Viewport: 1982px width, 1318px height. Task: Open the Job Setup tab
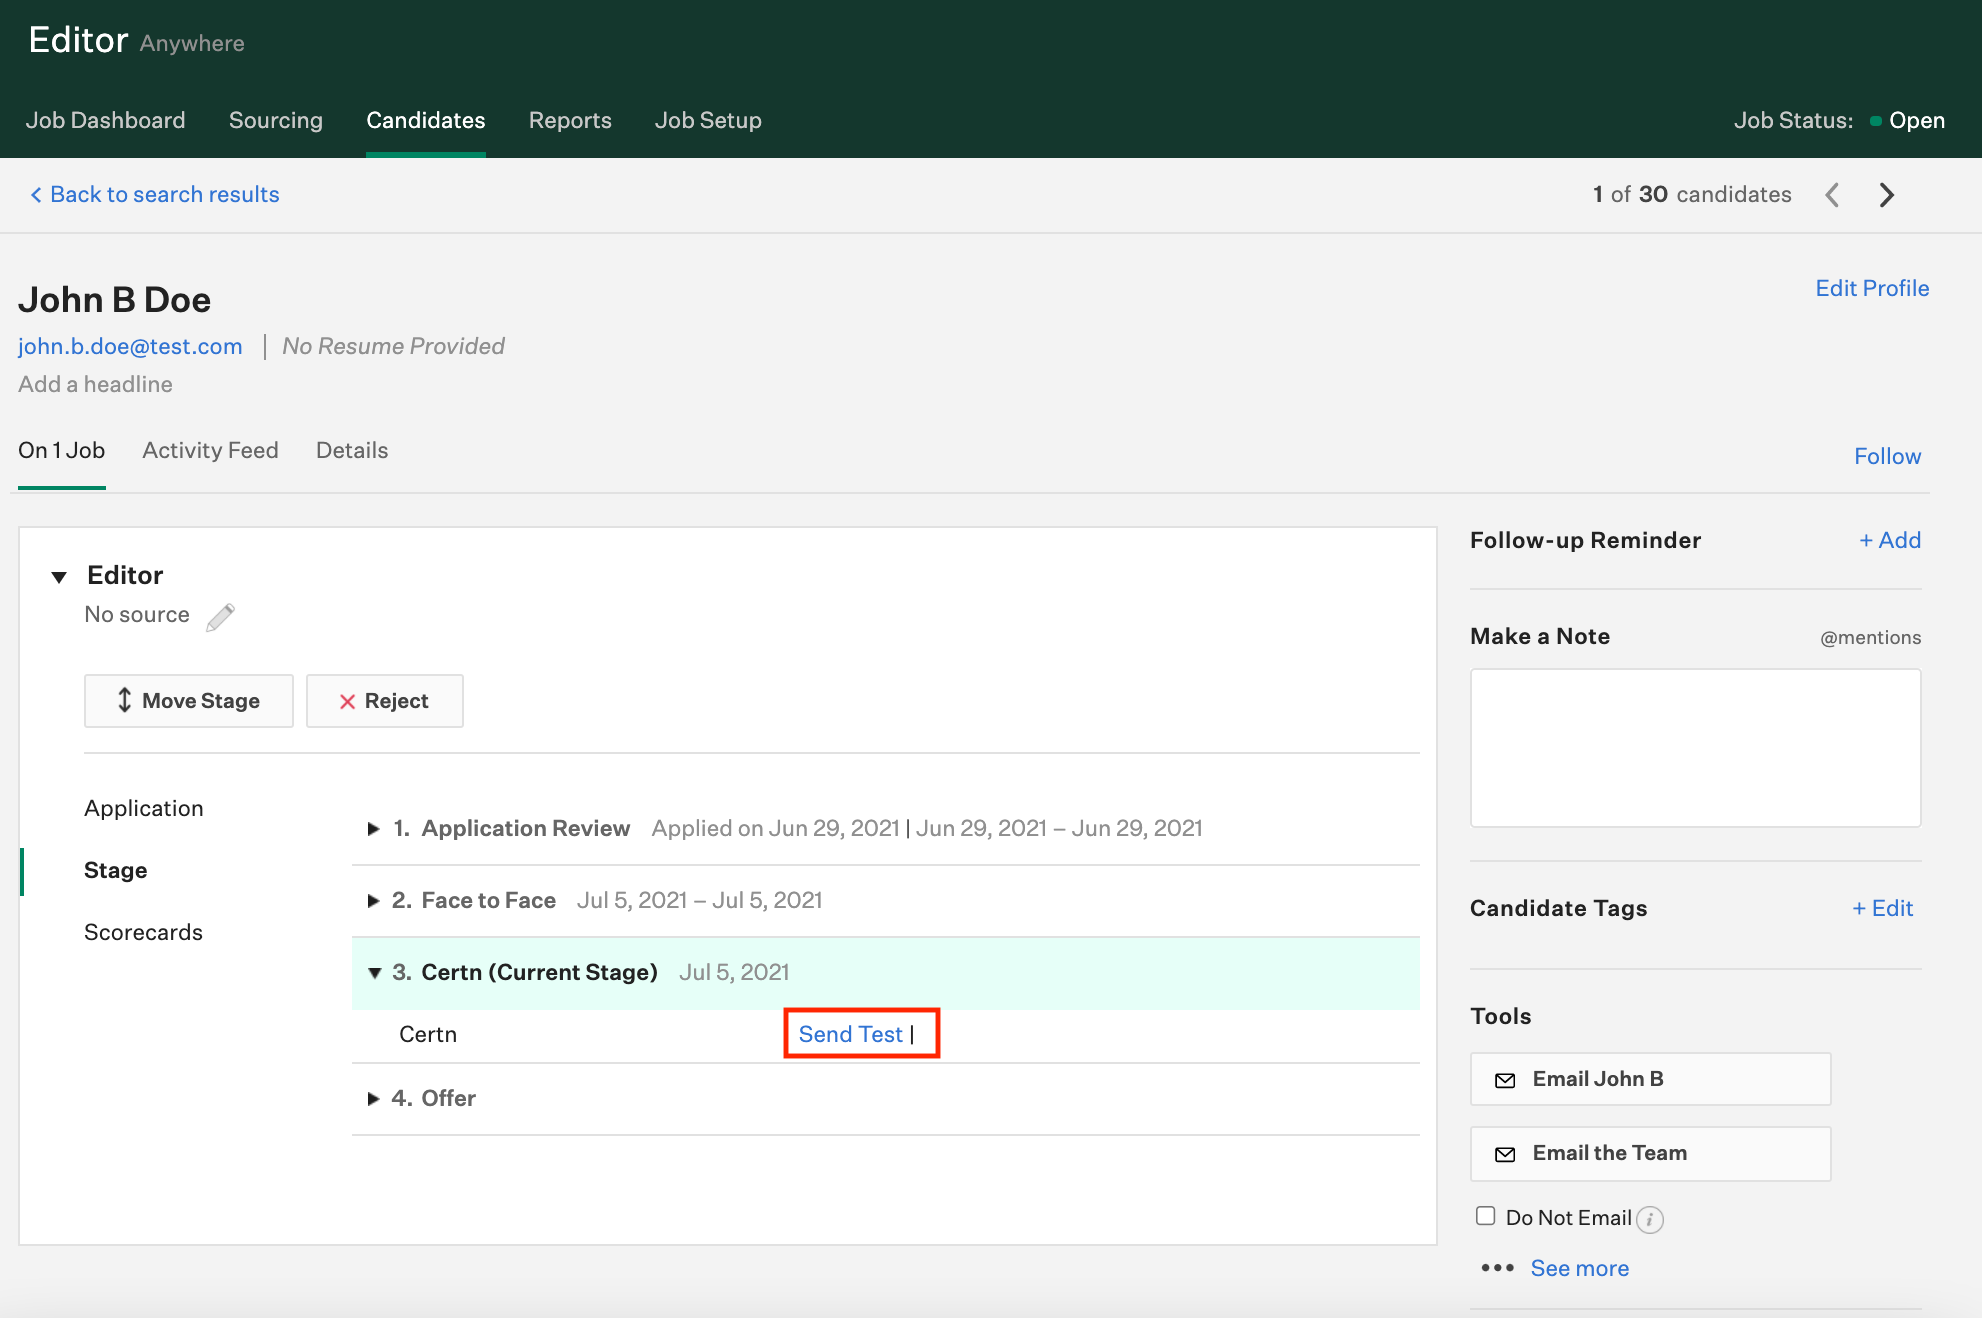(x=708, y=120)
